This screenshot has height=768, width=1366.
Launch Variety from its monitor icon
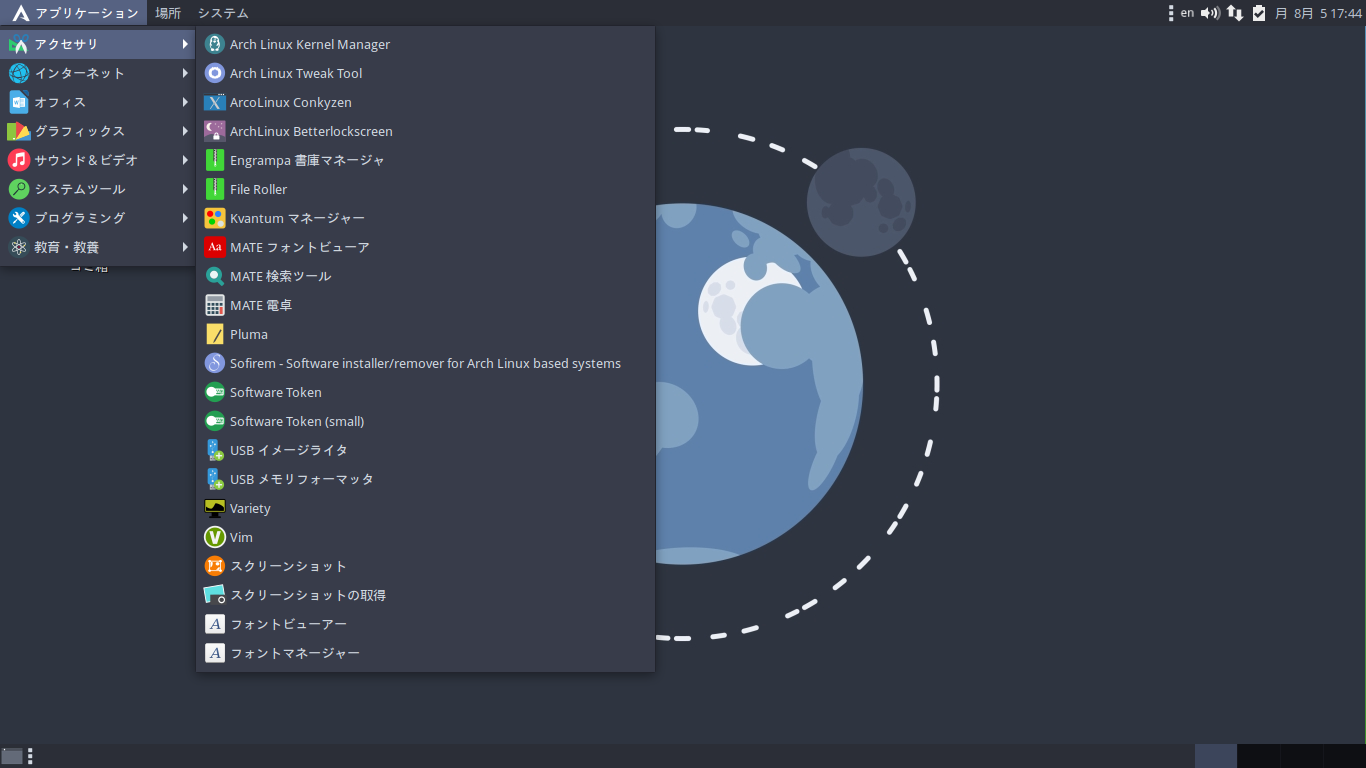point(214,508)
